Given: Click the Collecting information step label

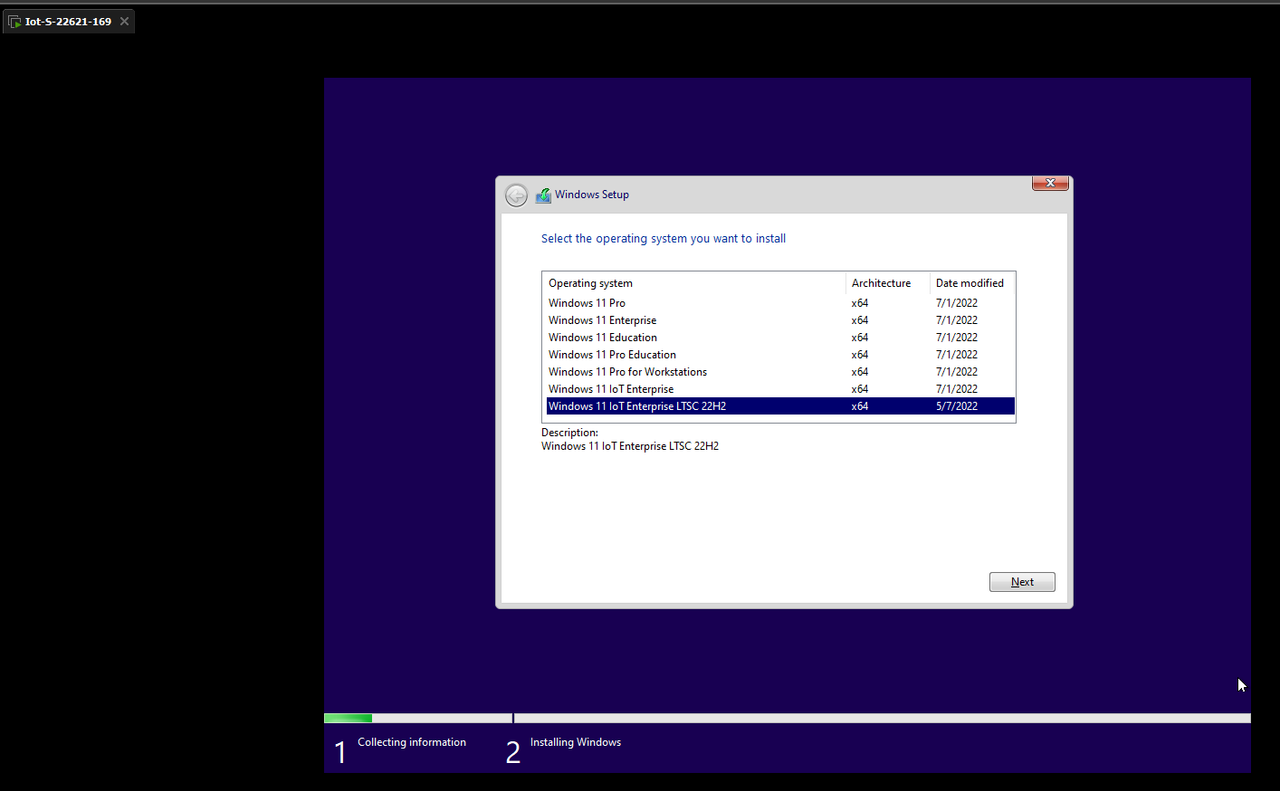Looking at the screenshot, I should click(x=412, y=742).
